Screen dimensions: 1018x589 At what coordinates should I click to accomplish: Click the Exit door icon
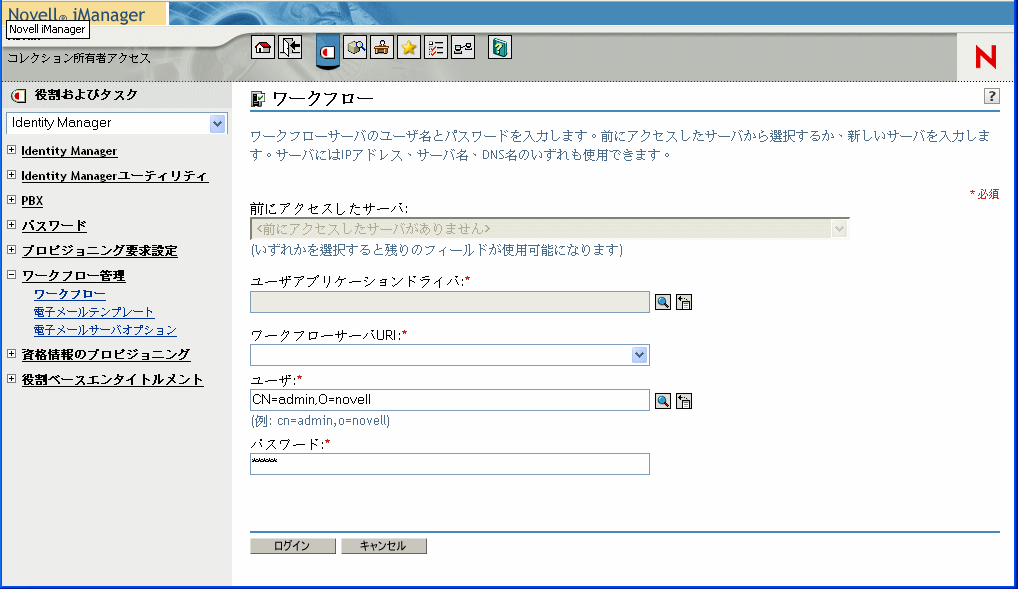(x=290, y=48)
